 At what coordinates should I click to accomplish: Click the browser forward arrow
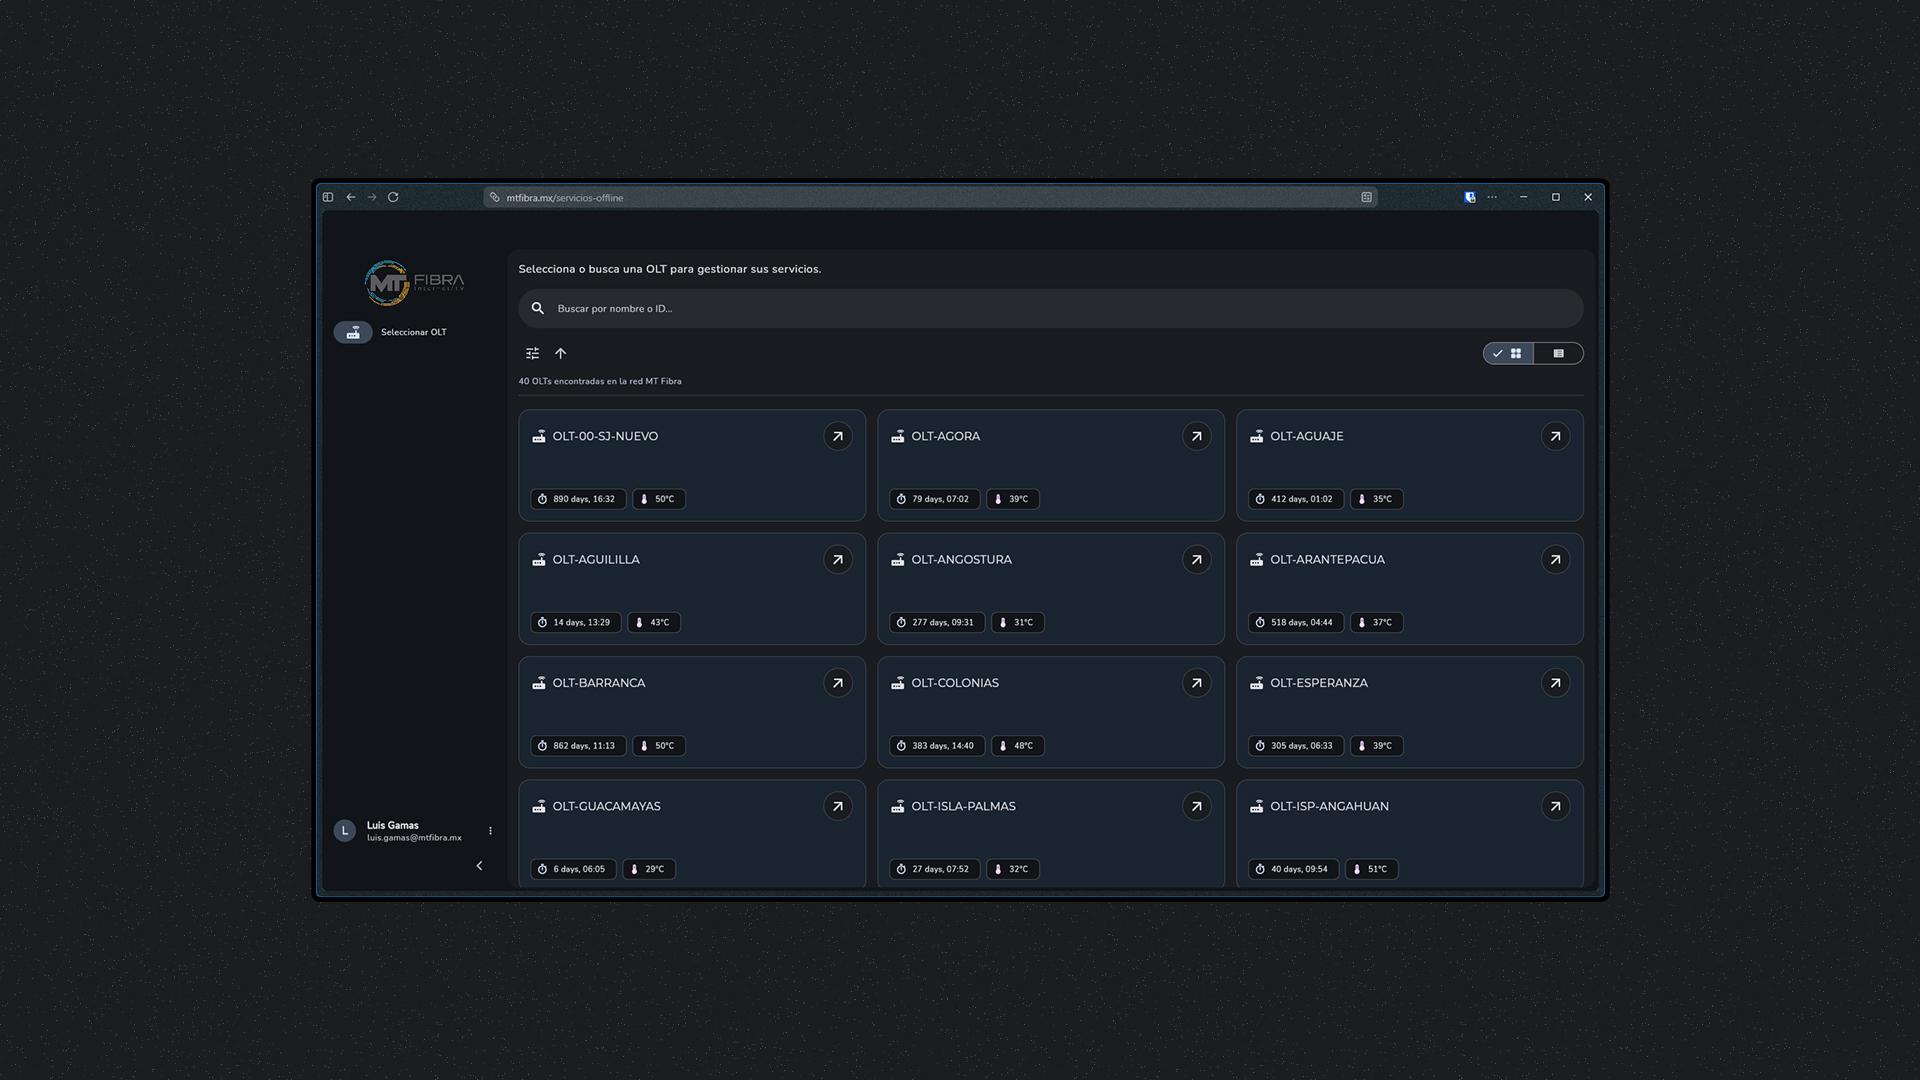click(x=372, y=197)
